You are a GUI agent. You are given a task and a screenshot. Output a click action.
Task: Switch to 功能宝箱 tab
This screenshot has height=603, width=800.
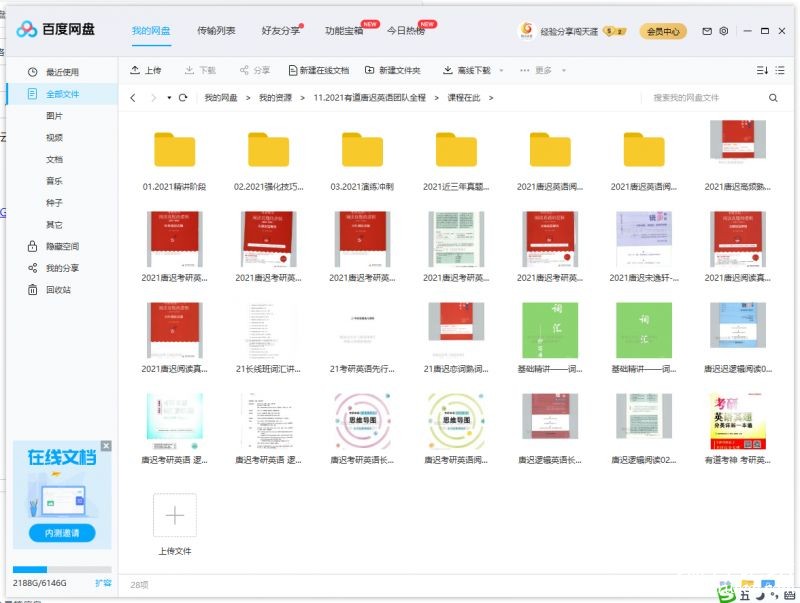tap(344, 31)
